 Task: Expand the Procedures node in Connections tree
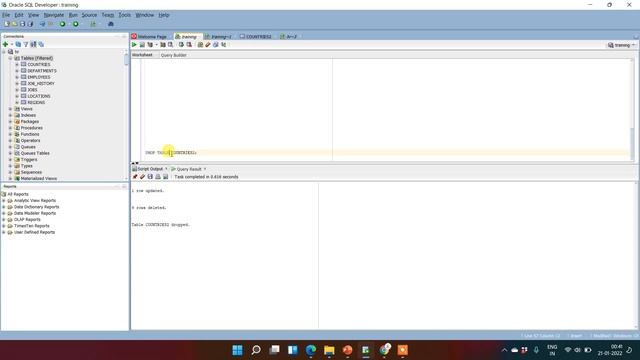[11, 128]
